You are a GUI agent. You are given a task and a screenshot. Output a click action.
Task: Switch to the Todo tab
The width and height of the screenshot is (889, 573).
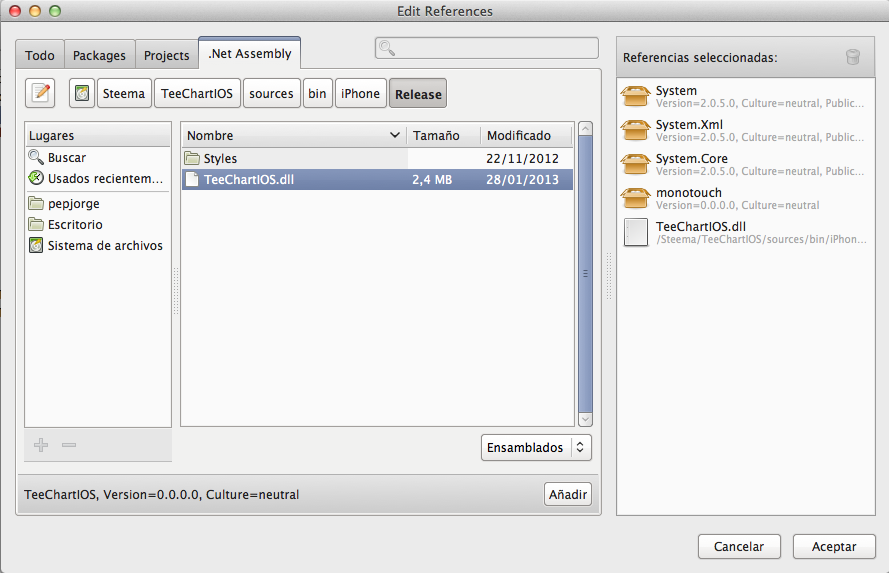coord(40,55)
